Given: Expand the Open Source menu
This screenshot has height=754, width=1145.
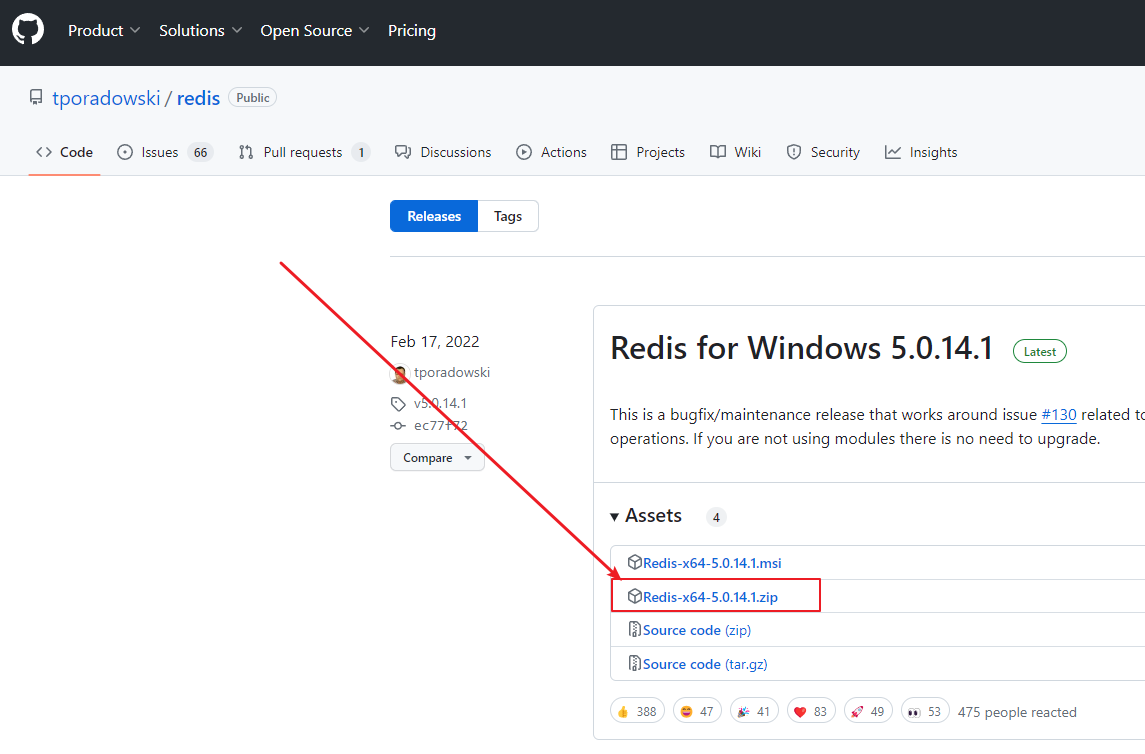Looking at the screenshot, I should 315,31.
